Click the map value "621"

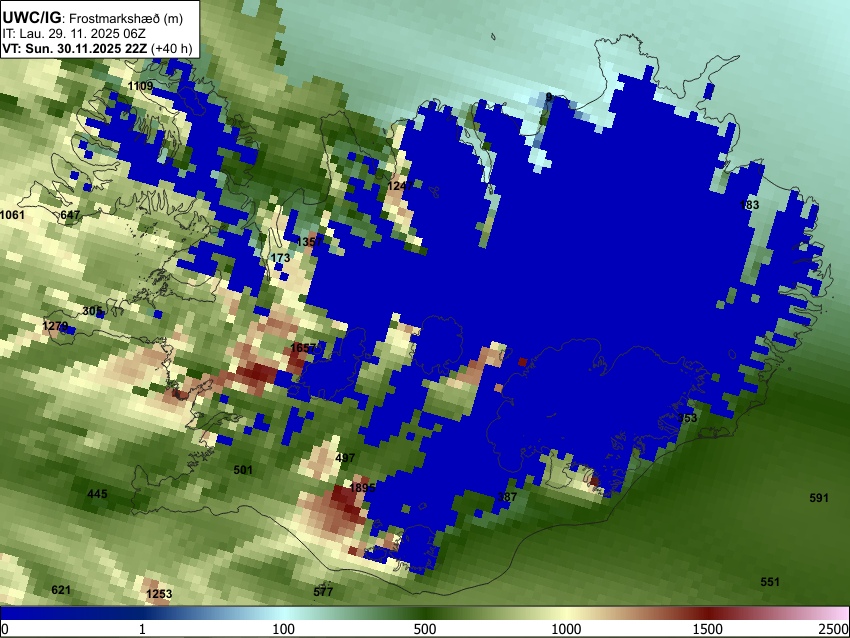61,590
